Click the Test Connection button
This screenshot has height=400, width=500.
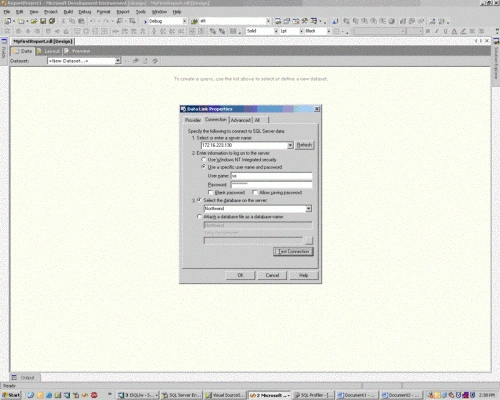[x=293, y=252]
